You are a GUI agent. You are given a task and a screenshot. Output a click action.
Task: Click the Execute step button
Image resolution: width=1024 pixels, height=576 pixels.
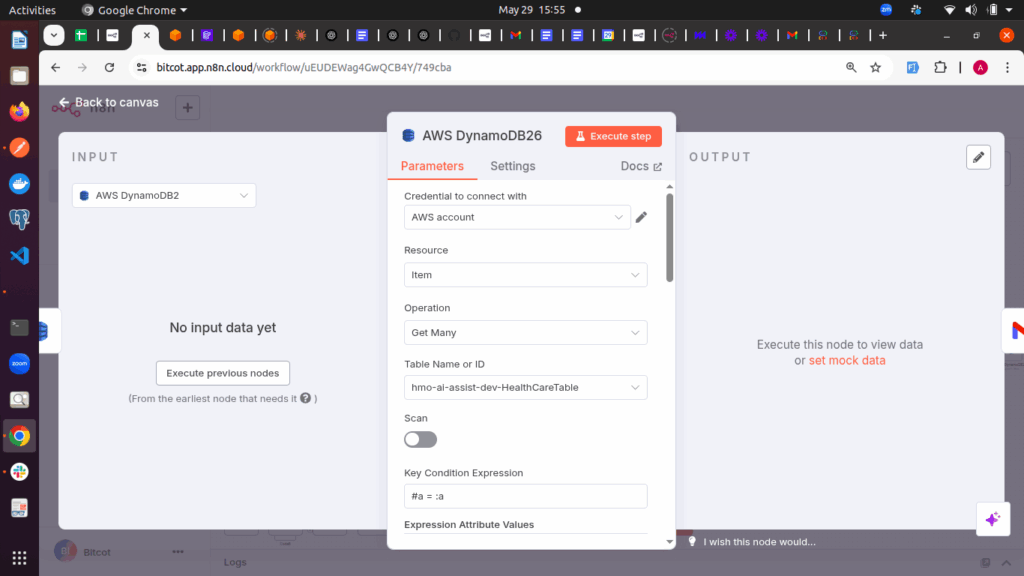(613, 136)
